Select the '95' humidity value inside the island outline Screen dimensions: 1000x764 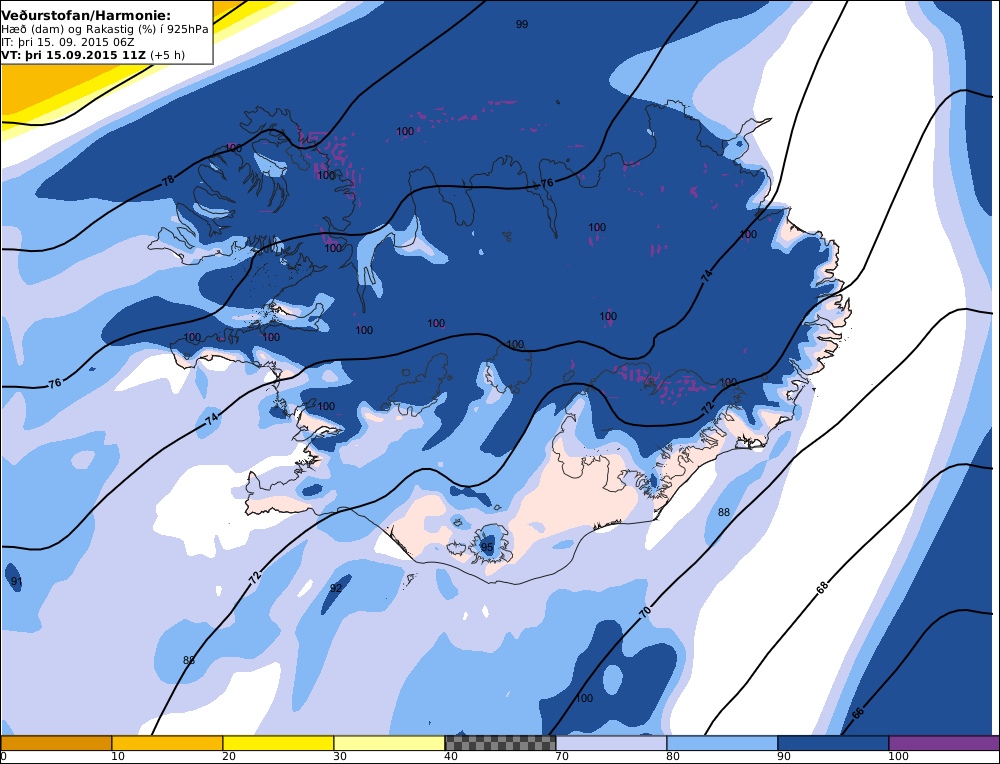pos(487,547)
